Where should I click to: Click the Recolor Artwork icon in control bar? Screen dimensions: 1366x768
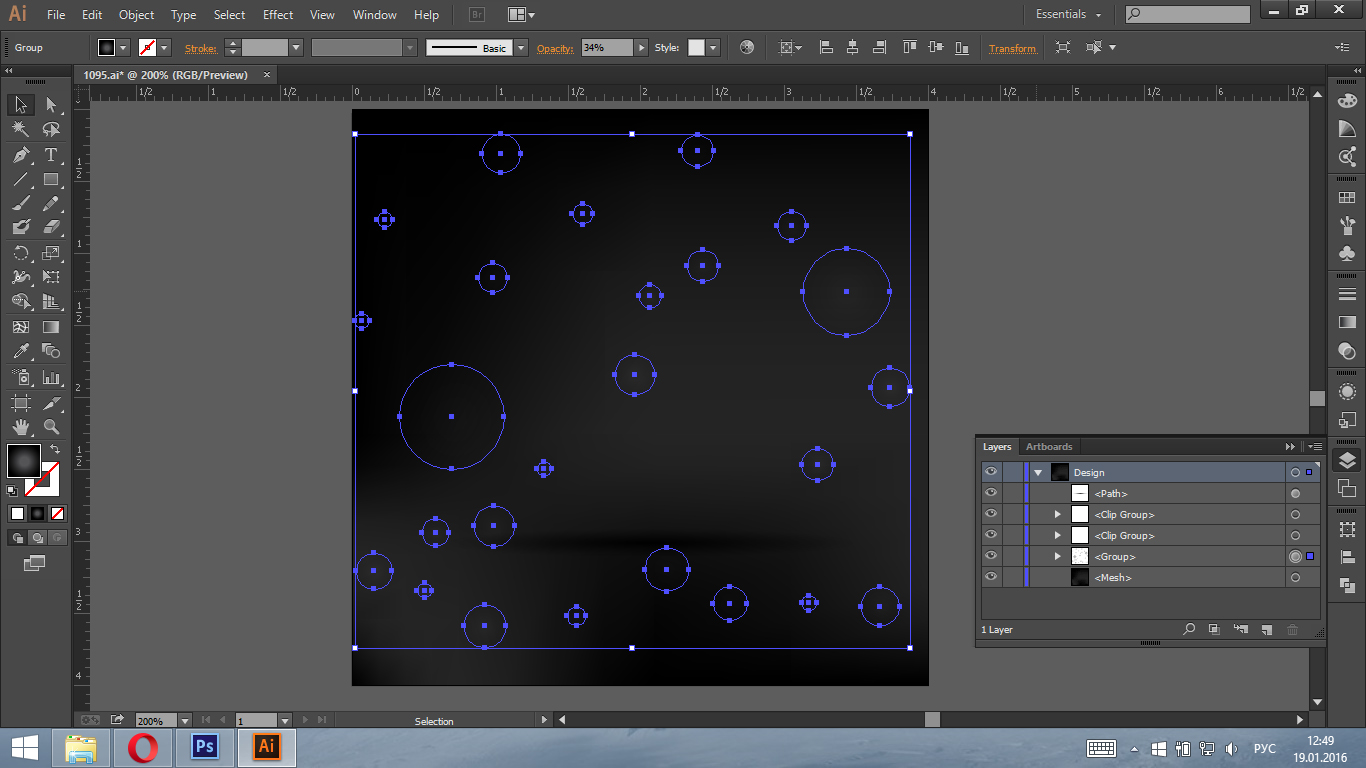coord(747,48)
